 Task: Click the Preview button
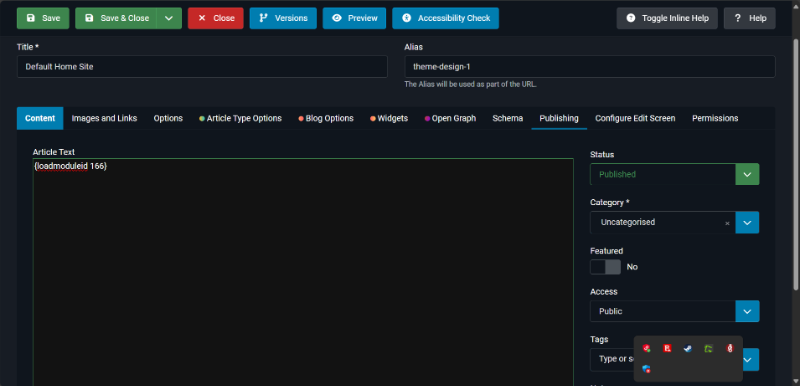(x=355, y=18)
